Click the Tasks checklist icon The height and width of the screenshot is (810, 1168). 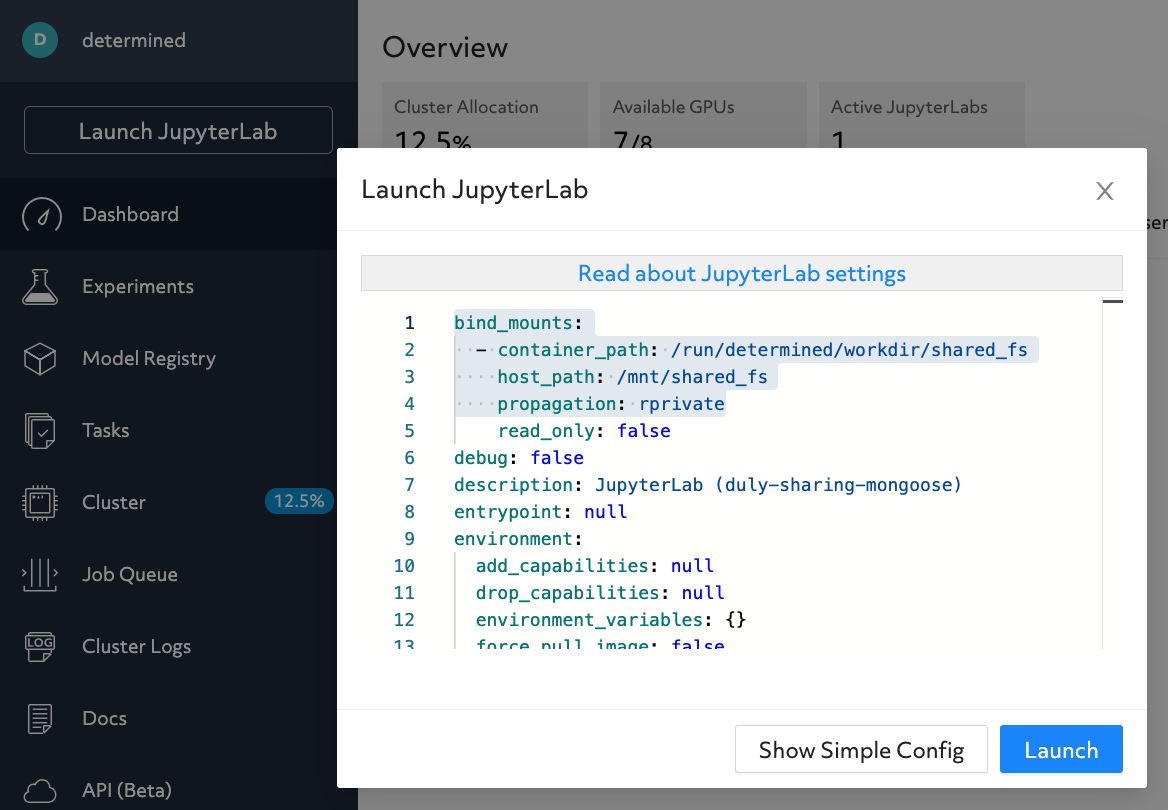(39, 431)
